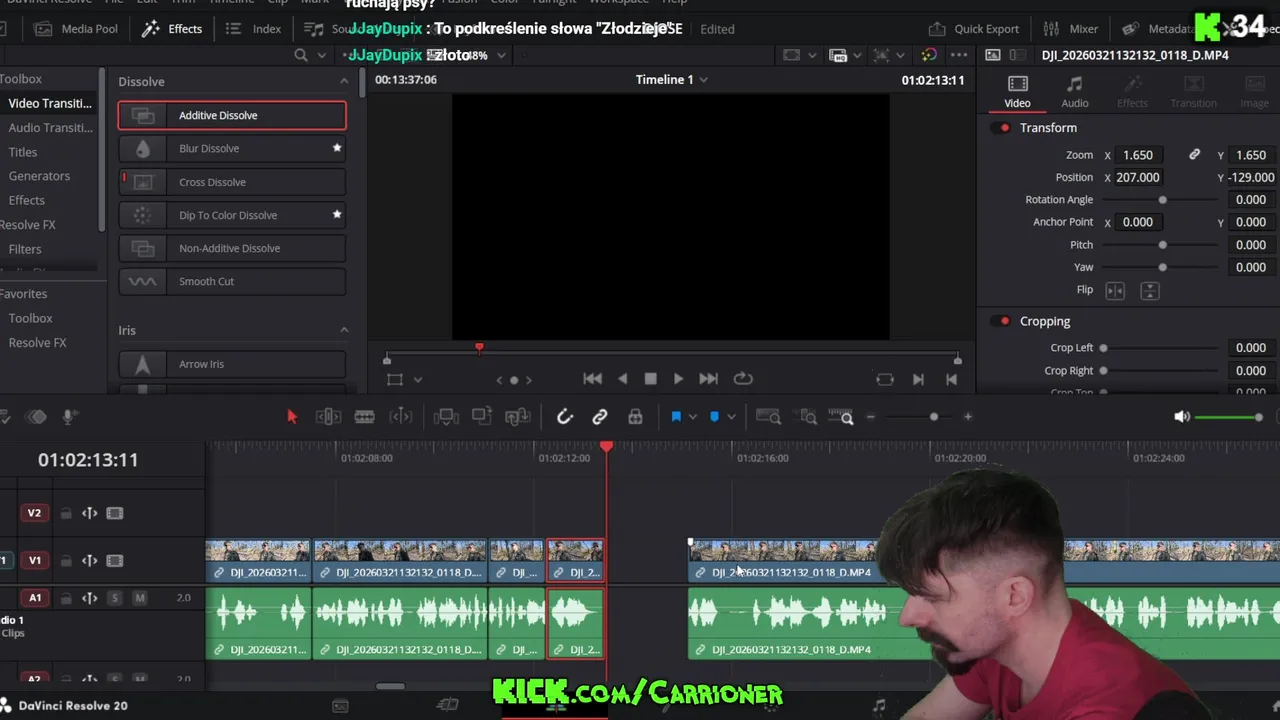Mute audio track A1 with M button
Screen dimensions: 1280x720
point(140,598)
